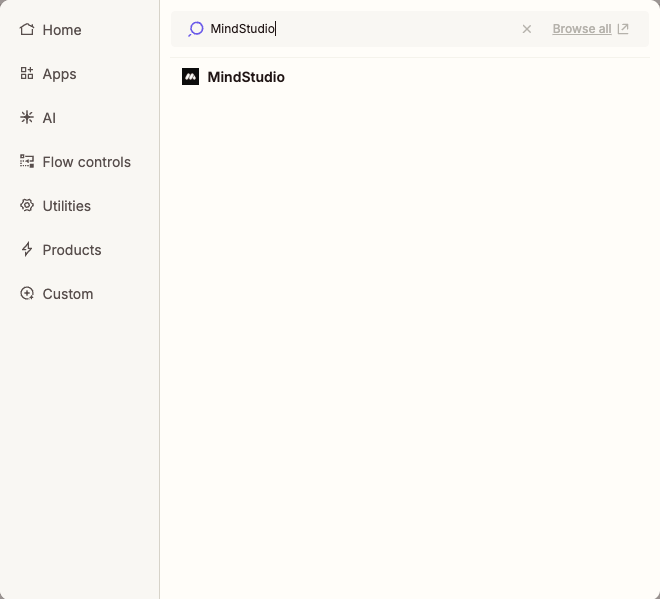
Task: Click the Apps grid icon
Action: pyautogui.click(x=27, y=73)
